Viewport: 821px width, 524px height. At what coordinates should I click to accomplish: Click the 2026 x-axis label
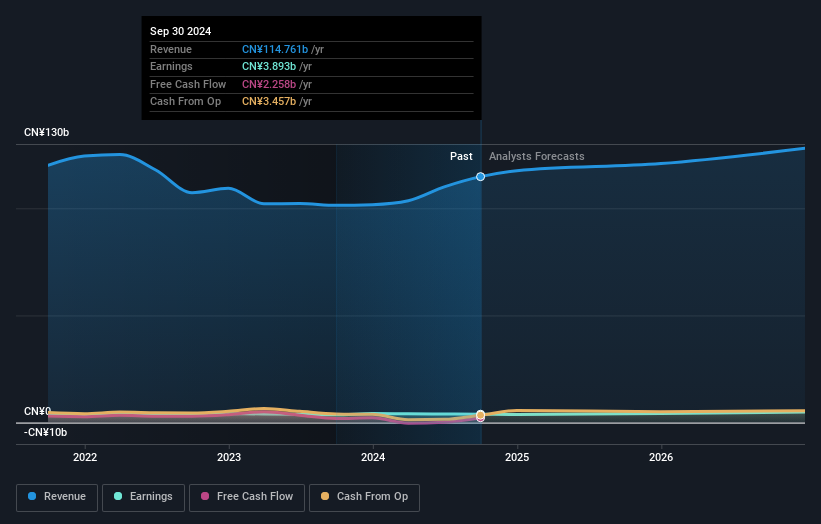pyautogui.click(x=661, y=457)
